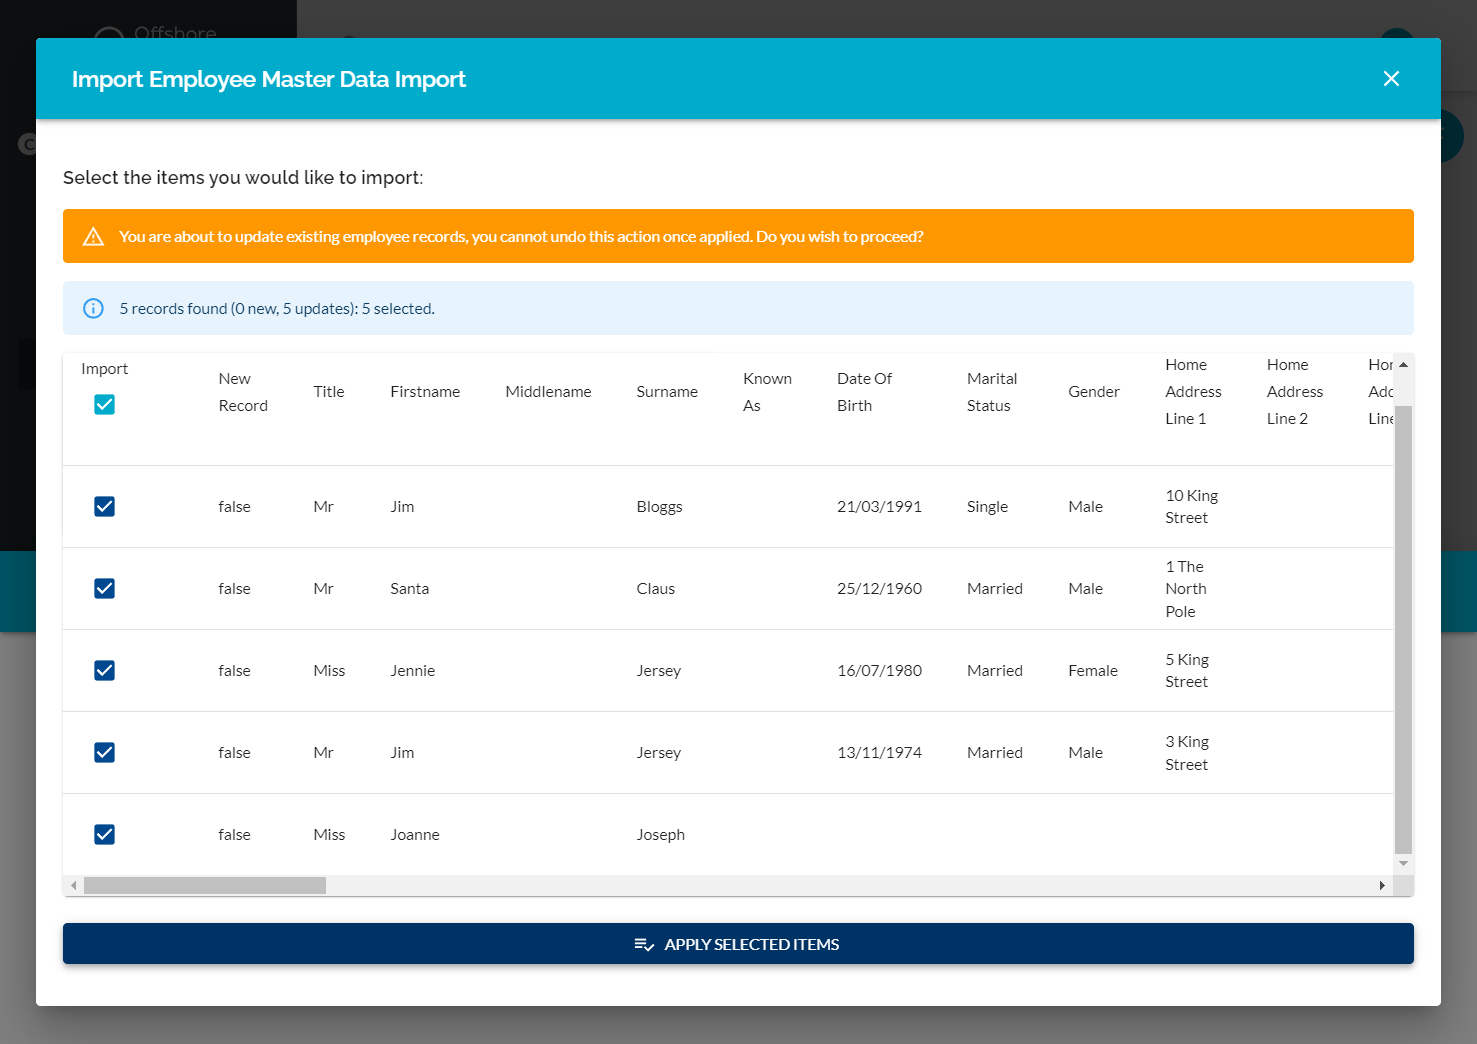Click the Home Address Line 1 header
1477x1044 pixels.
click(x=1193, y=392)
